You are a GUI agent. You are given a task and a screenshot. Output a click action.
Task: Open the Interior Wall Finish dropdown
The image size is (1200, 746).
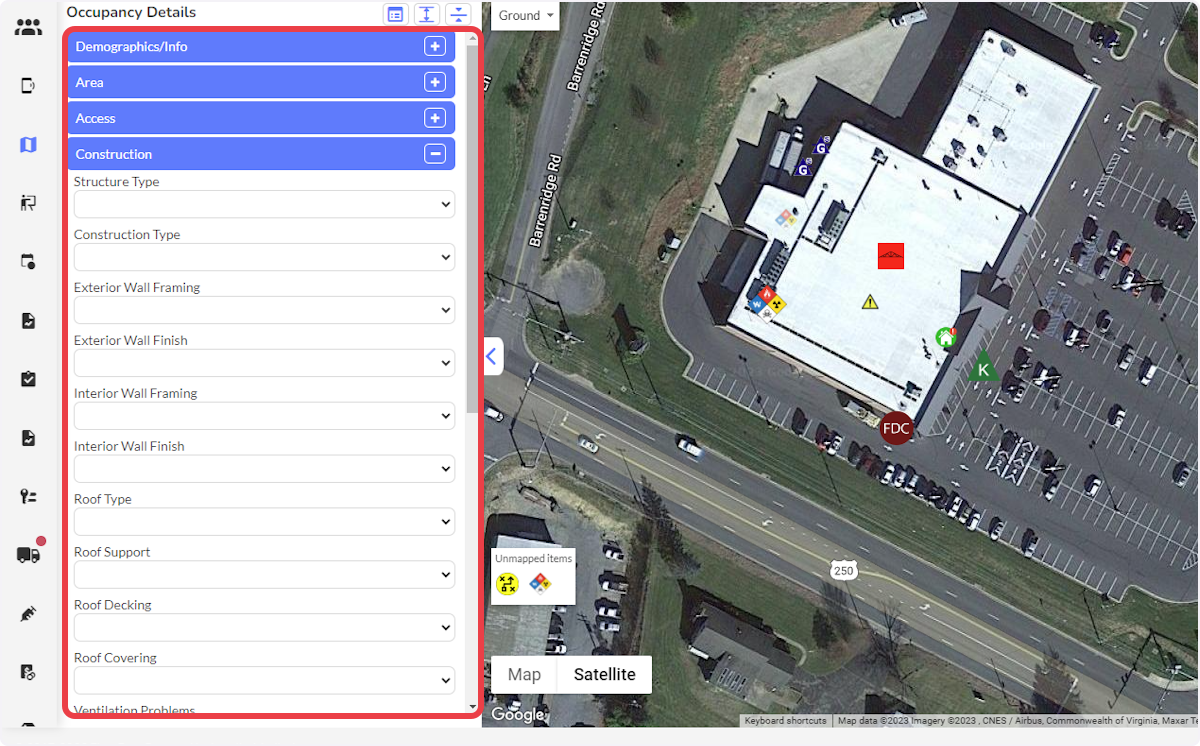point(264,469)
